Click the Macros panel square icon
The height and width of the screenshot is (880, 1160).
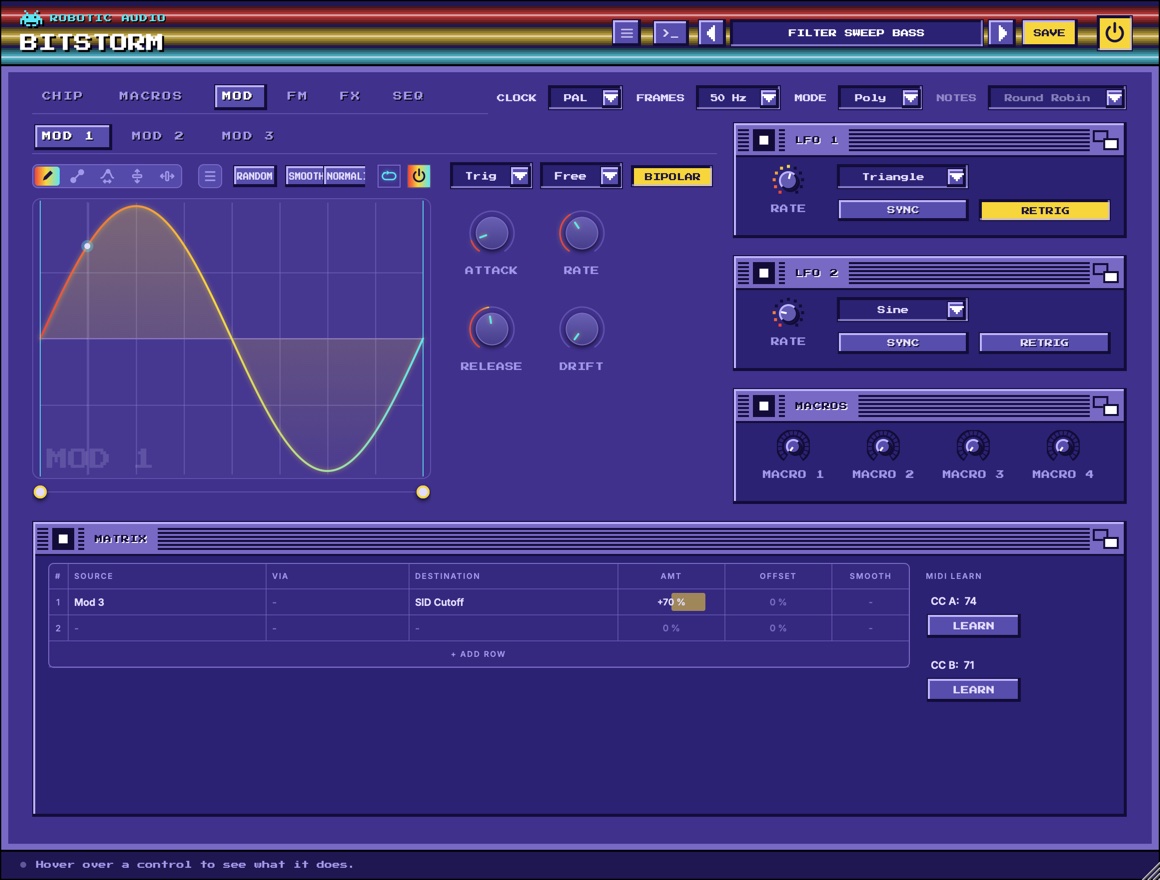[x=763, y=406]
